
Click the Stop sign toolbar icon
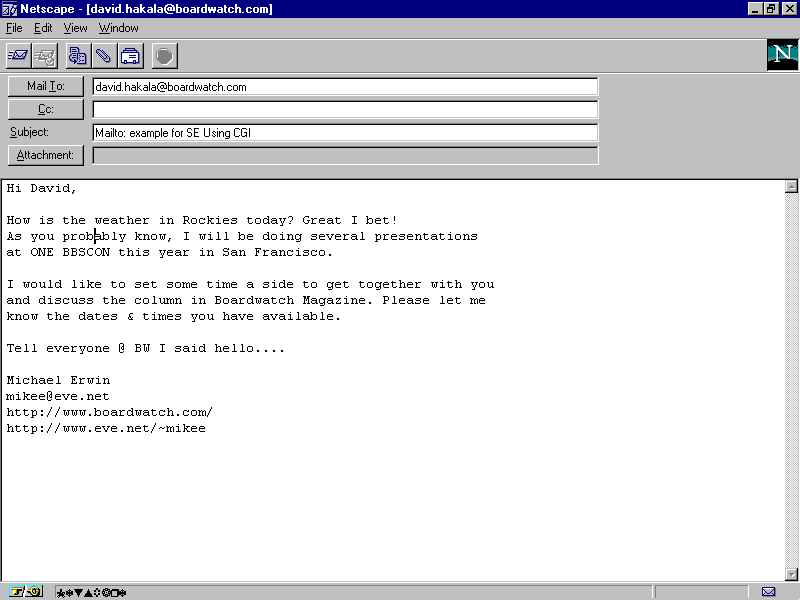[165, 55]
